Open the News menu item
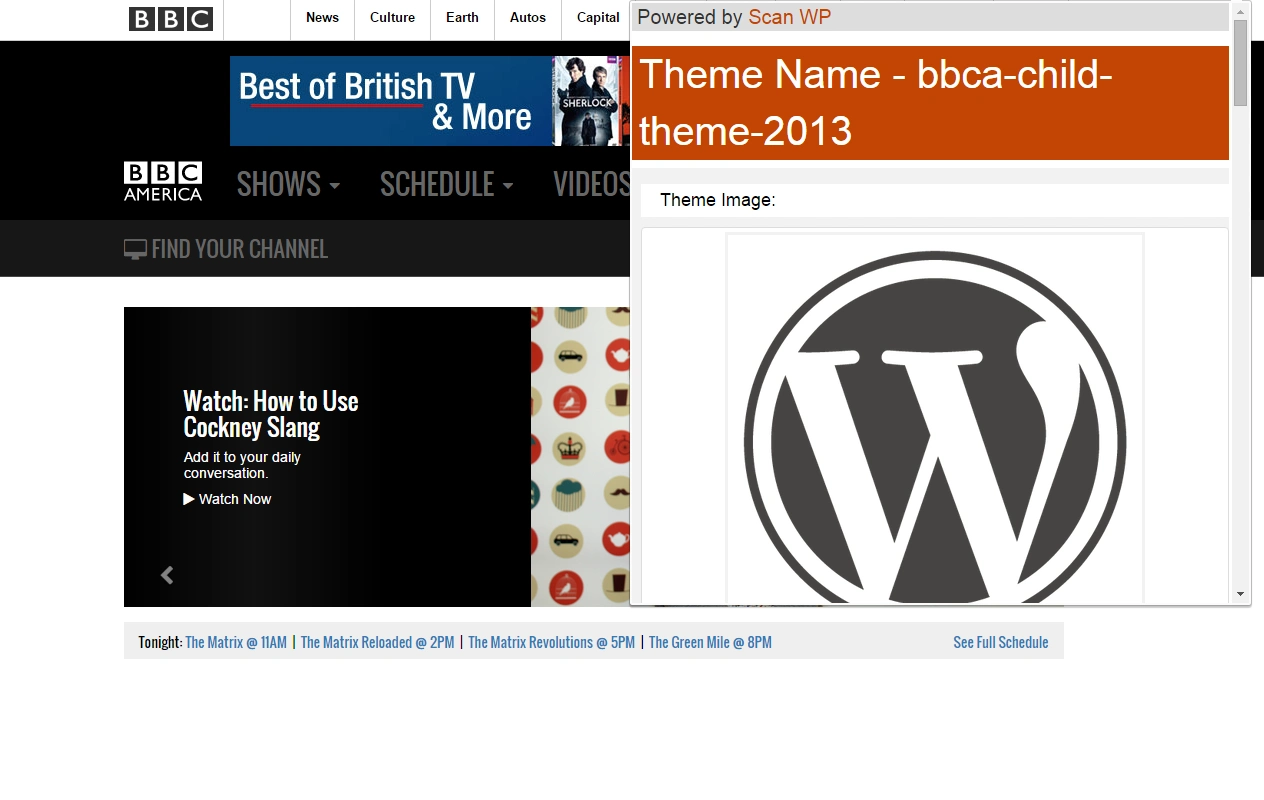The width and height of the screenshot is (1264, 800). click(322, 18)
